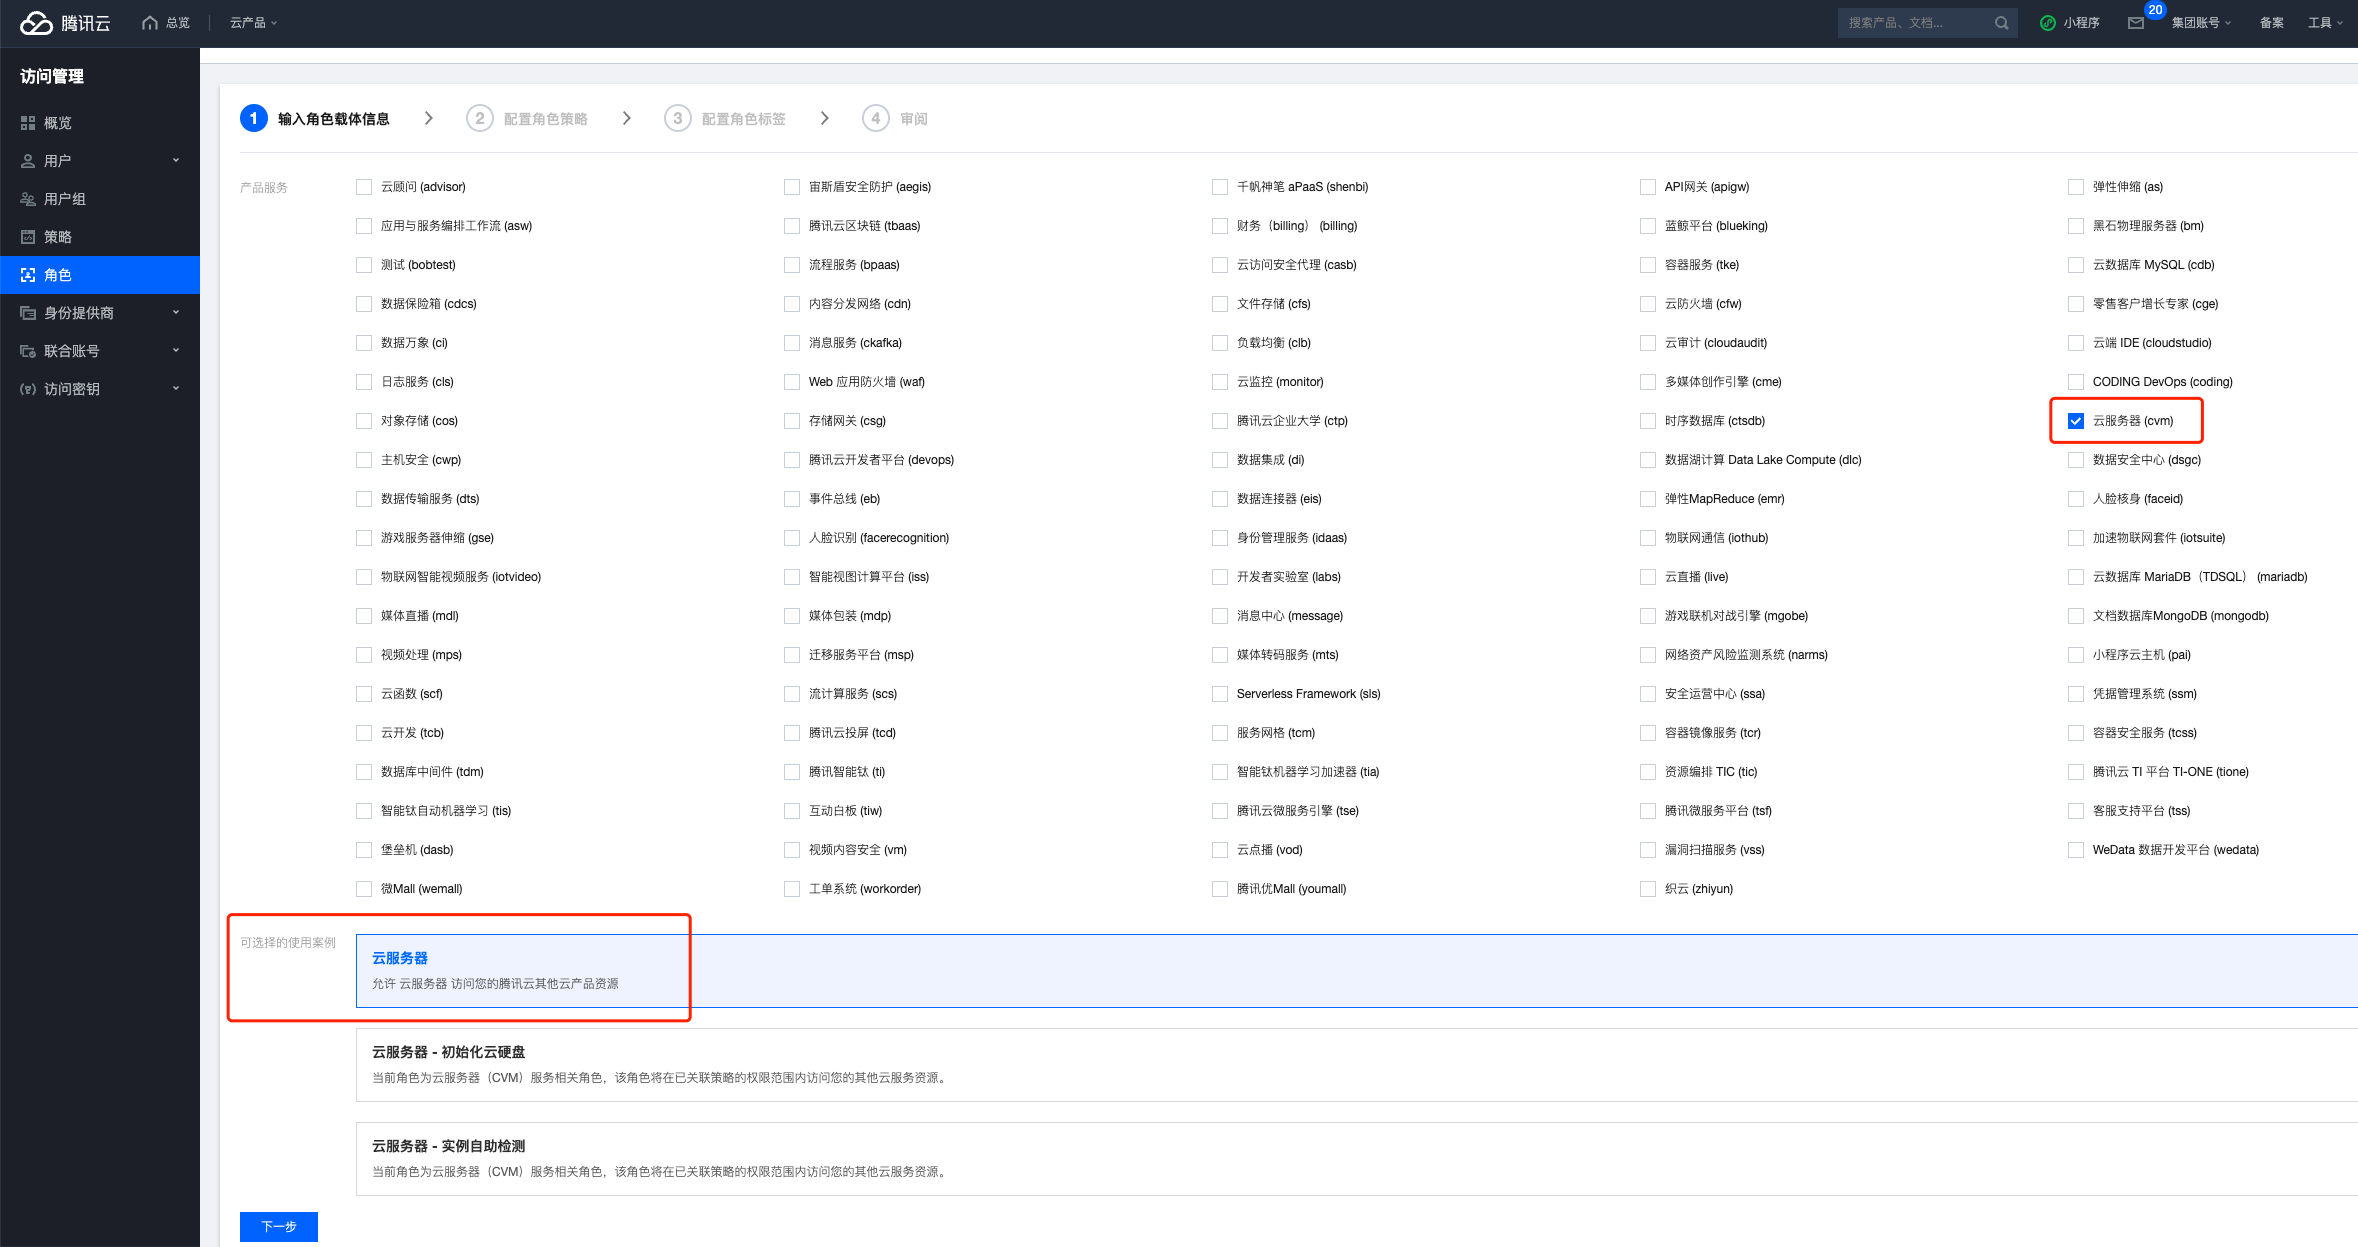
Task: Open the 集团账号 dropdown
Action: 2201,23
